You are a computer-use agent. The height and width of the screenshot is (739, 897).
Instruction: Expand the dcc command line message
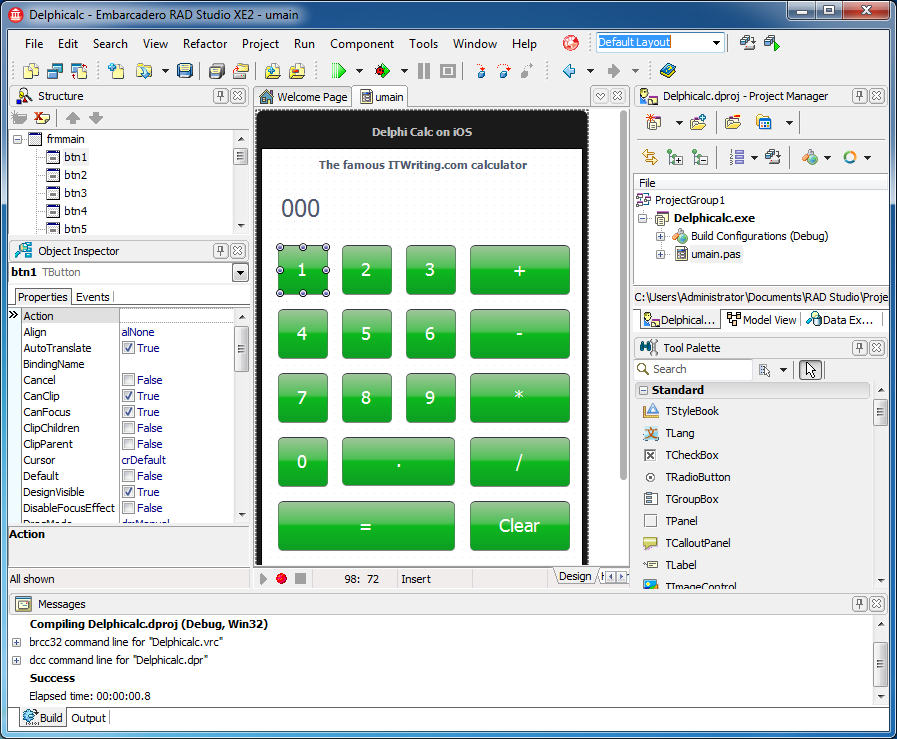tap(17, 661)
